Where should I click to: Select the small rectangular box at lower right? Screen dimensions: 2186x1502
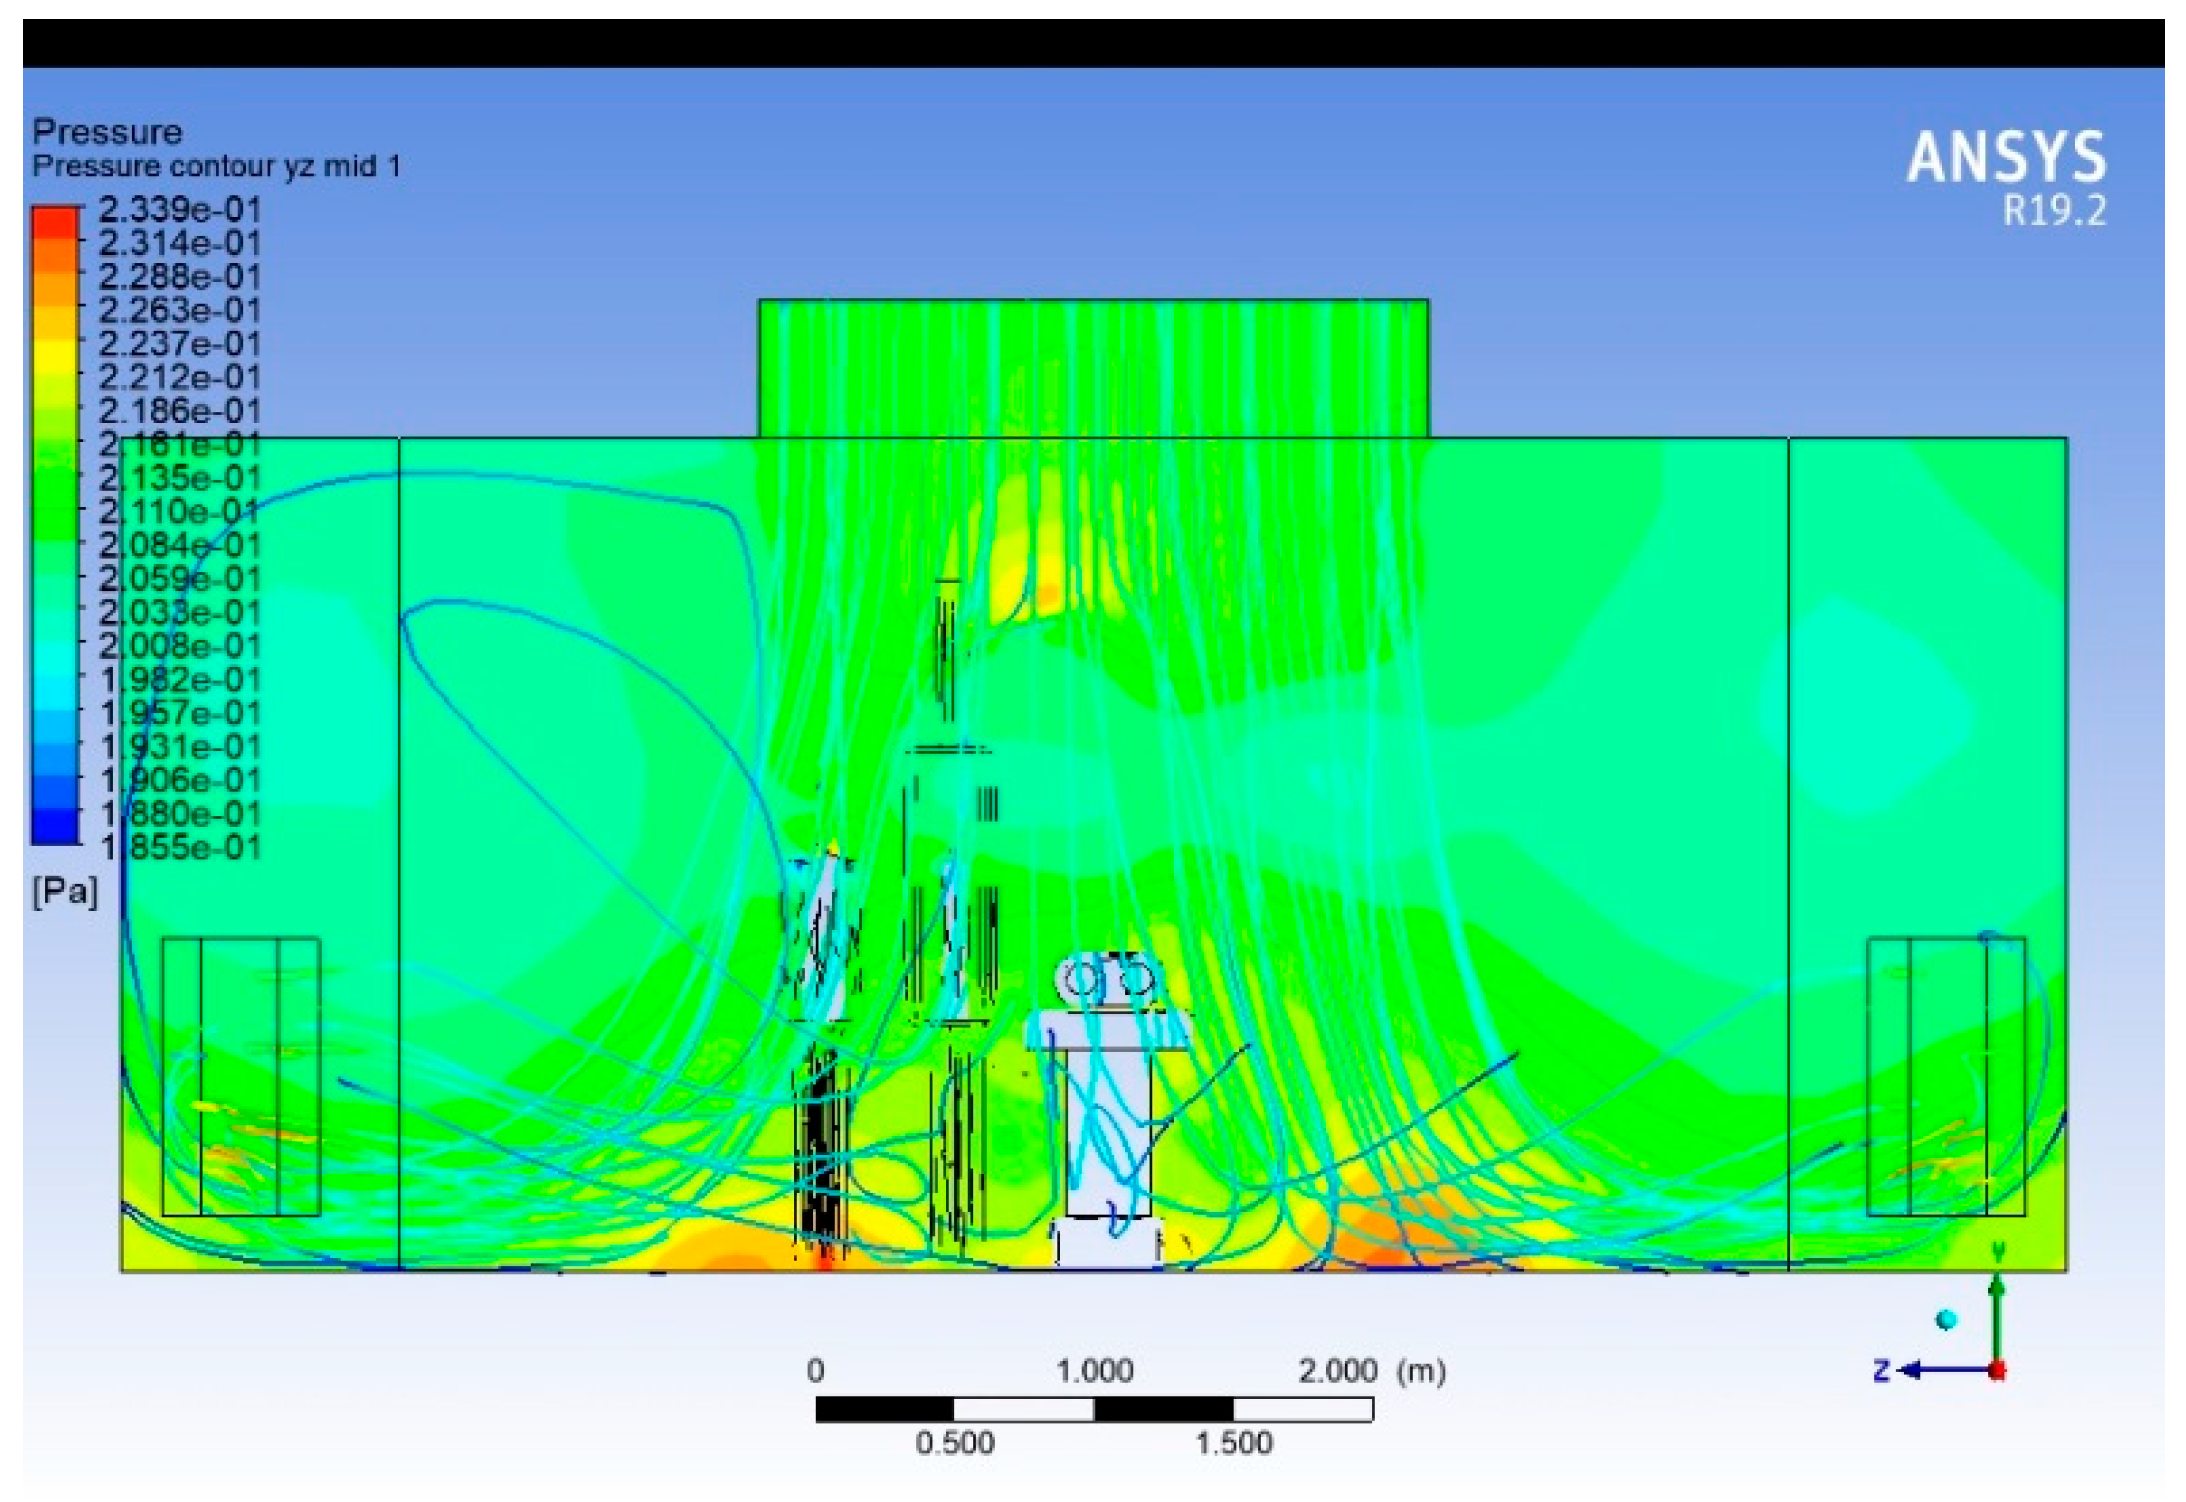[1946, 1076]
